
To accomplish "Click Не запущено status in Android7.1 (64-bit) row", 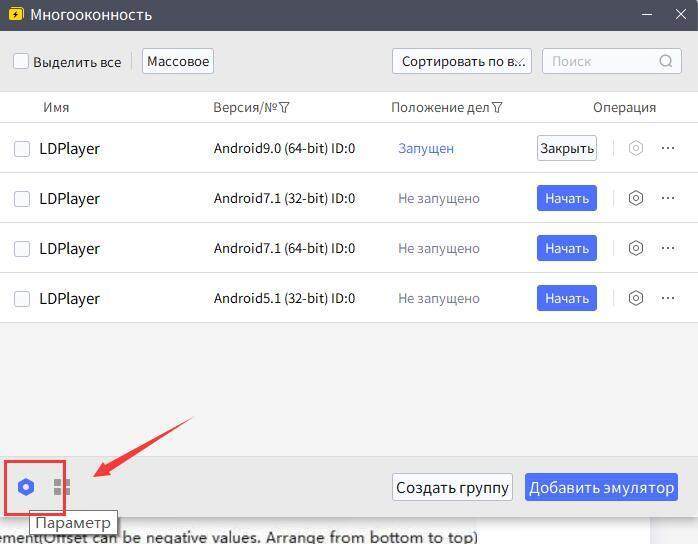I will [x=438, y=248].
